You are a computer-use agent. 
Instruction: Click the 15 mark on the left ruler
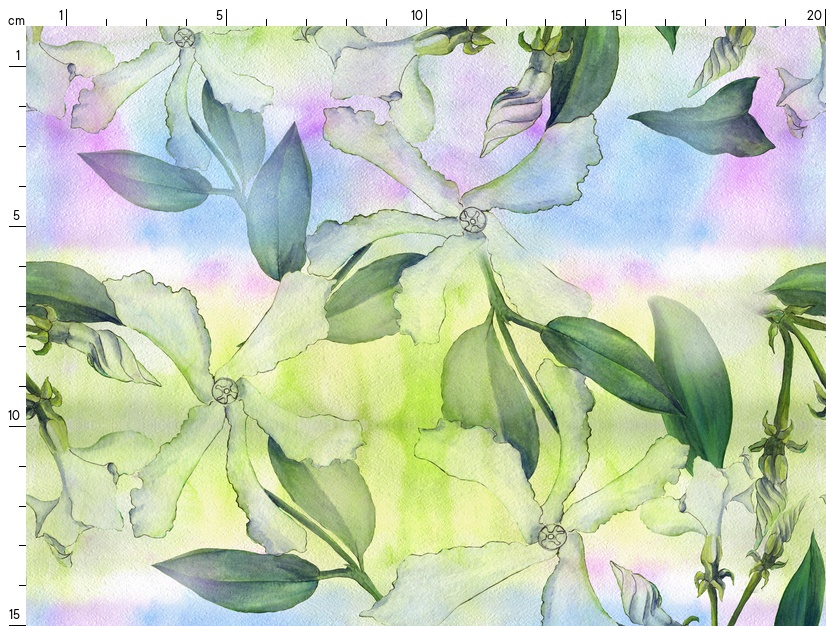coord(17,613)
